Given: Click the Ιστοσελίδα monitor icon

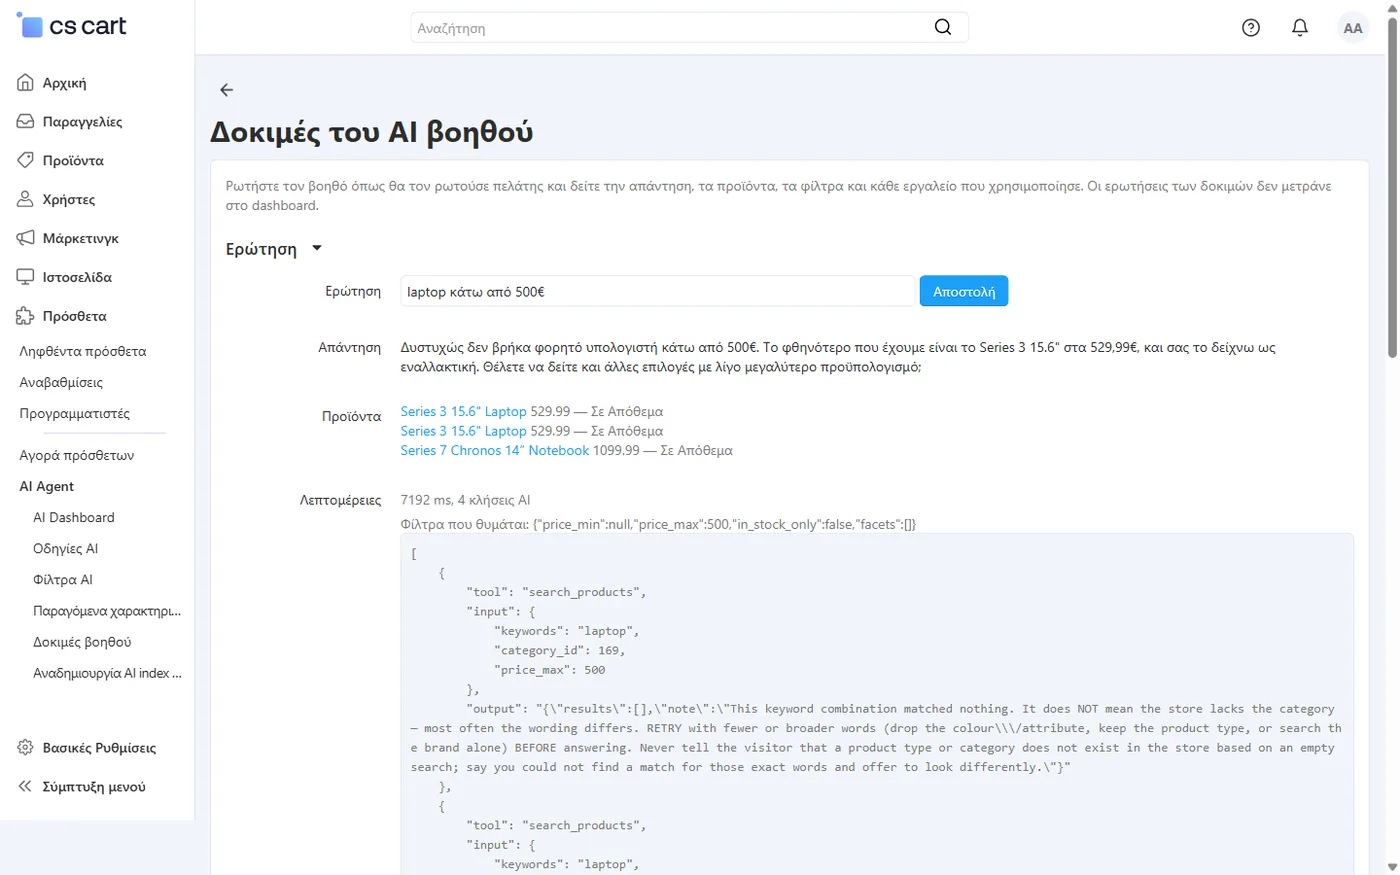Looking at the screenshot, I should (25, 277).
